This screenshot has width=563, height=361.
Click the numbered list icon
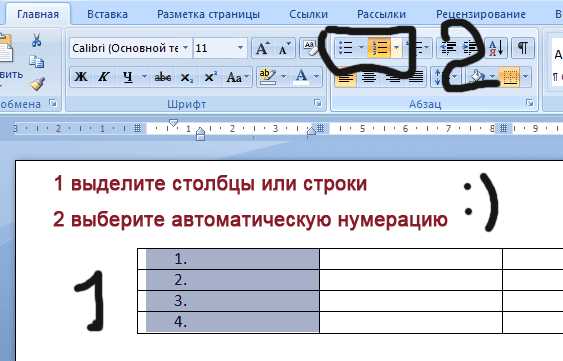tap(379, 48)
